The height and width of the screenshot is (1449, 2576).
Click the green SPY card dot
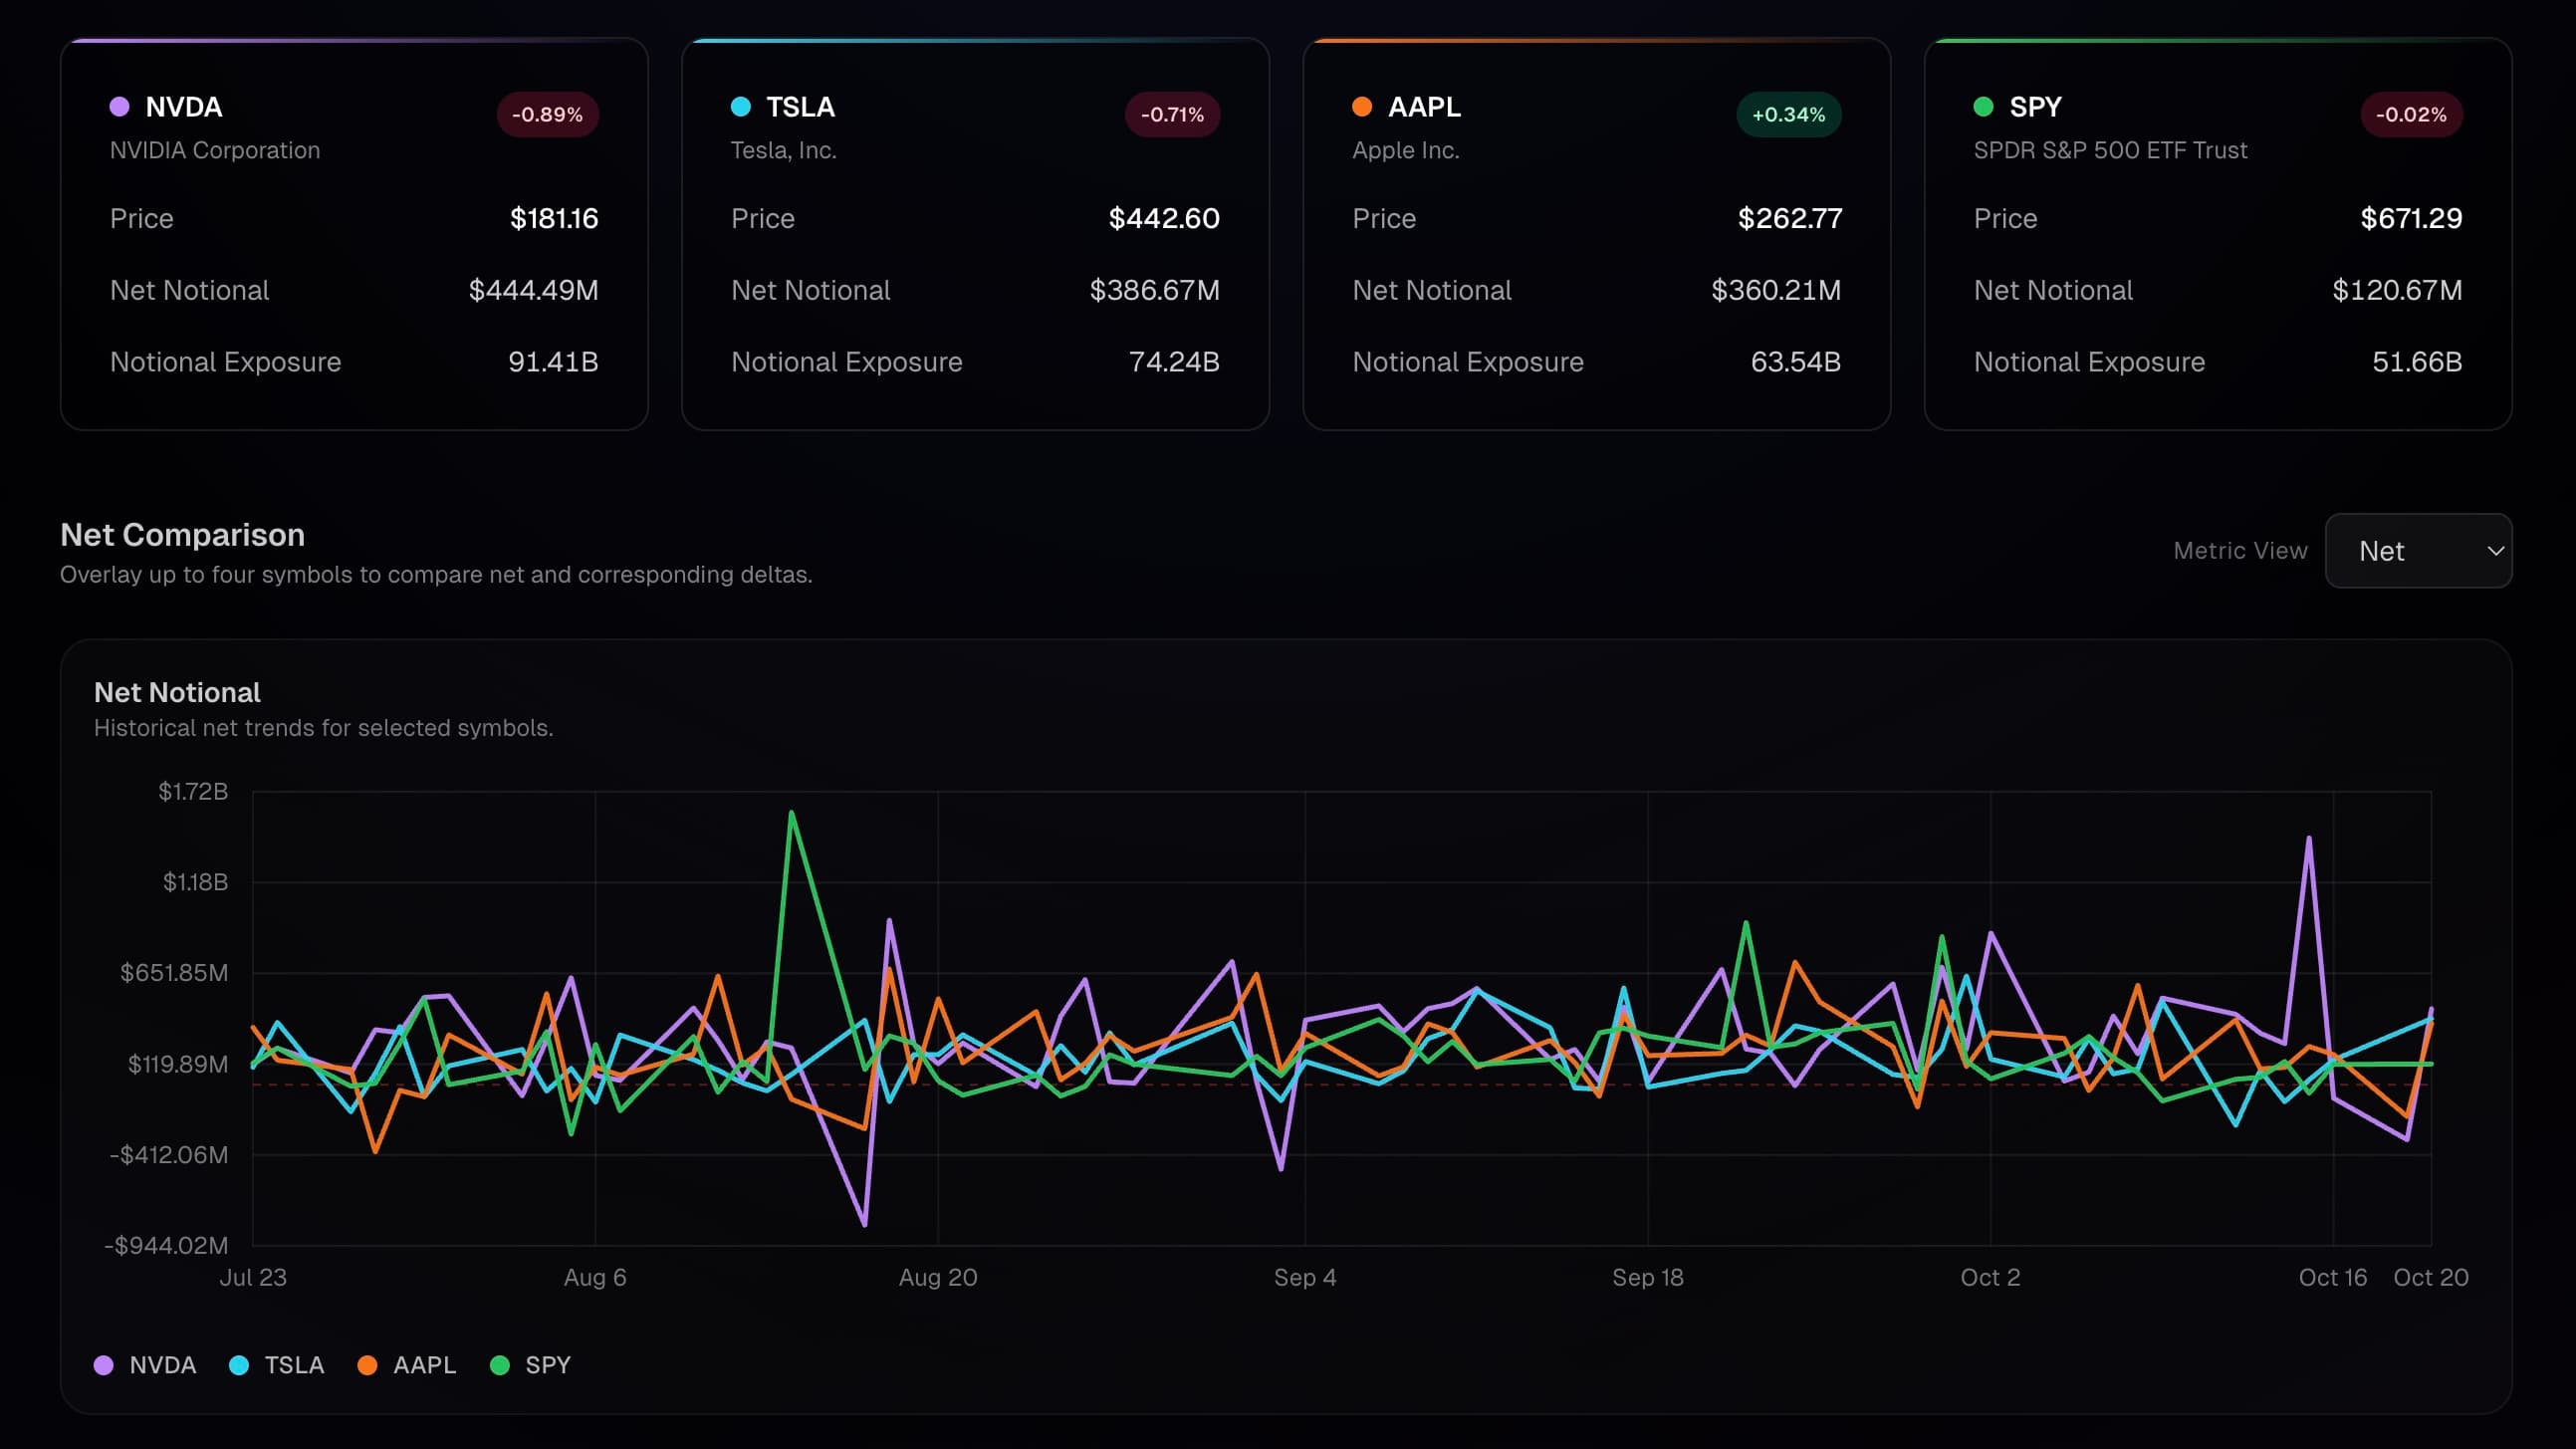point(1983,107)
